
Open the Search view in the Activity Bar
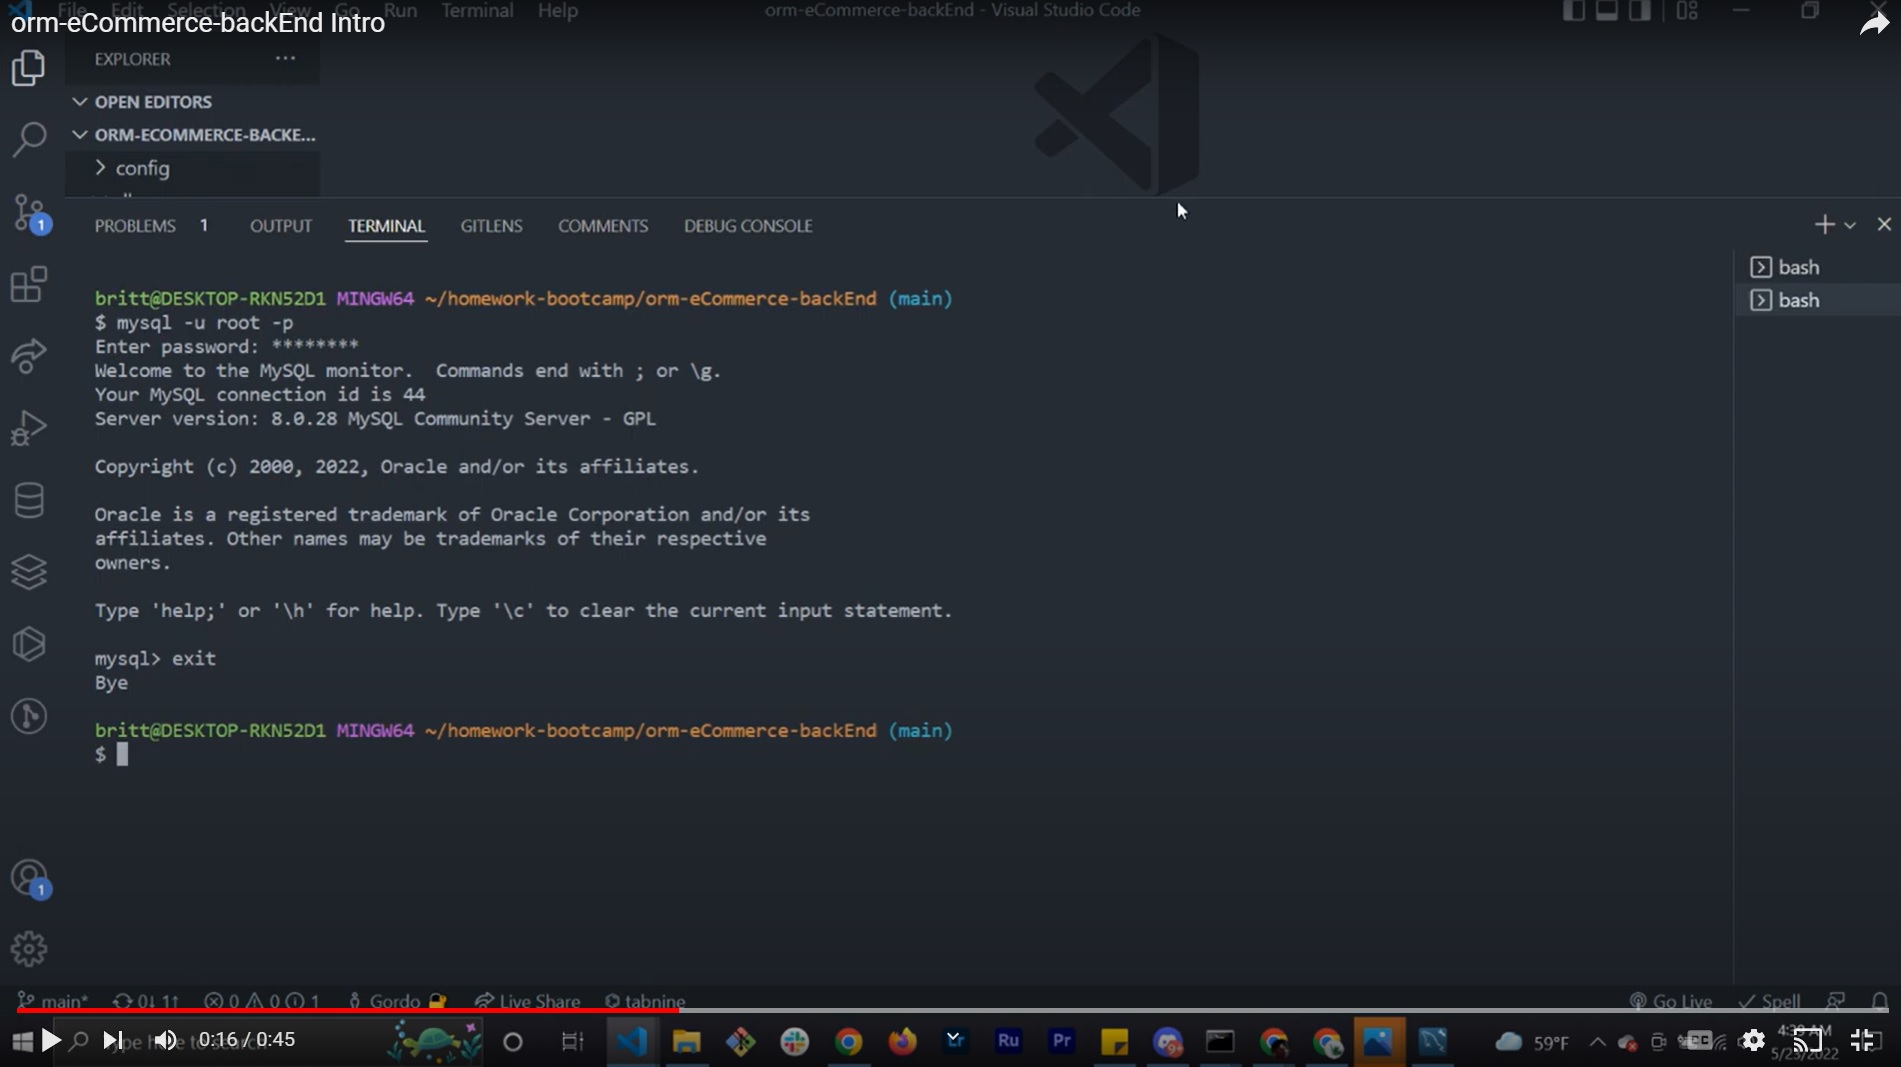pos(29,140)
